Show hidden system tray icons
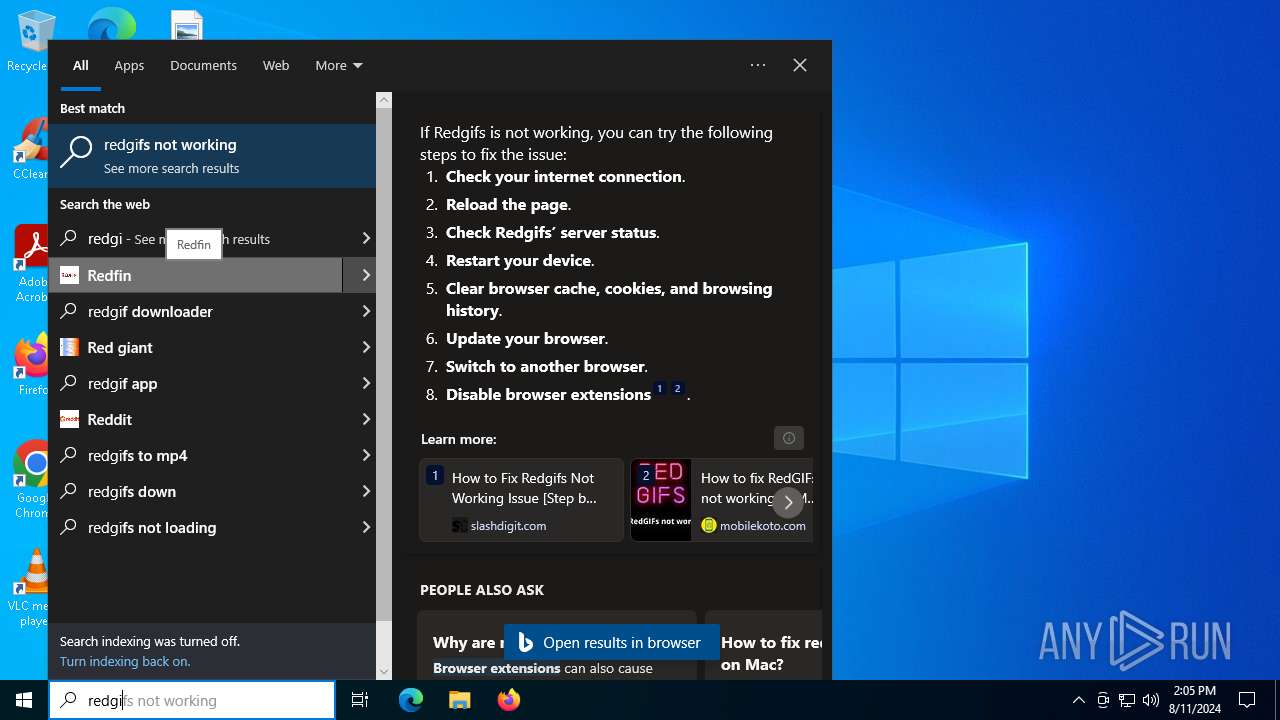The height and width of the screenshot is (720, 1280). 1078,700
